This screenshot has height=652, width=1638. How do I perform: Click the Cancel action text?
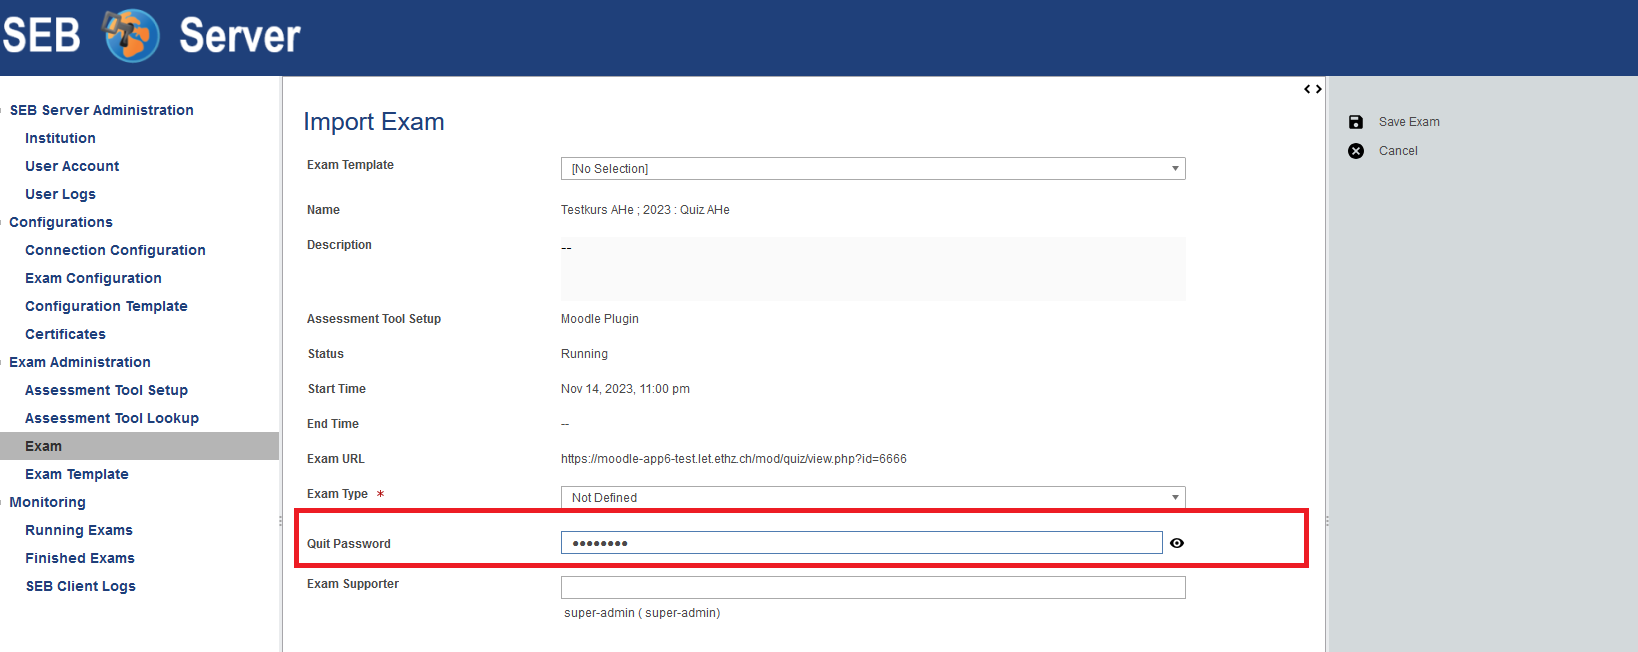pyautogui.click(x=1398, y=151)
